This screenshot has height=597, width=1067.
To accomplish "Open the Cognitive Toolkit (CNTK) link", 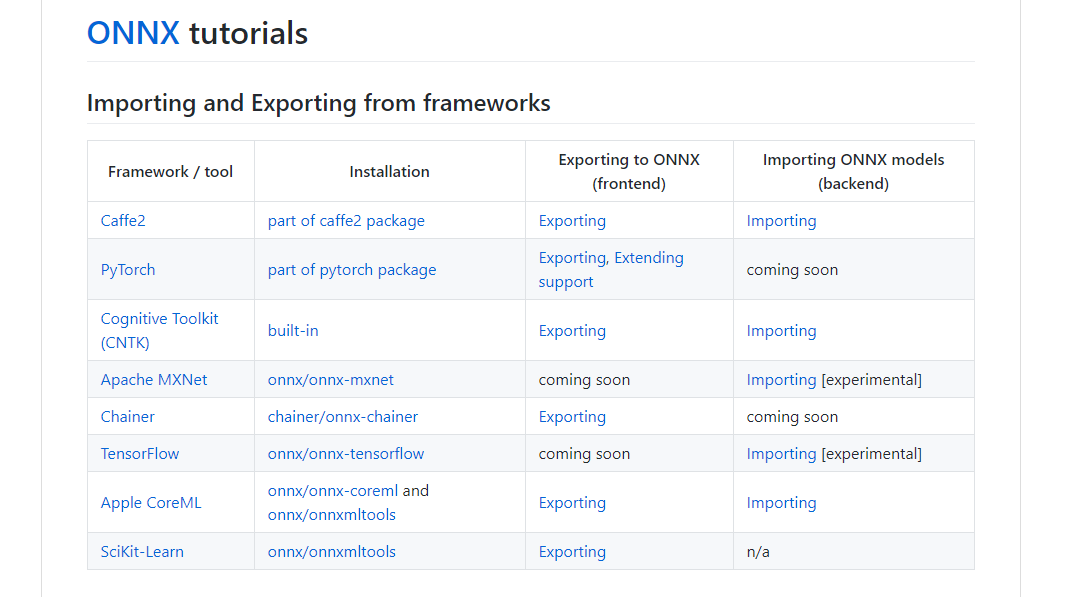I will tap(159, 330).
